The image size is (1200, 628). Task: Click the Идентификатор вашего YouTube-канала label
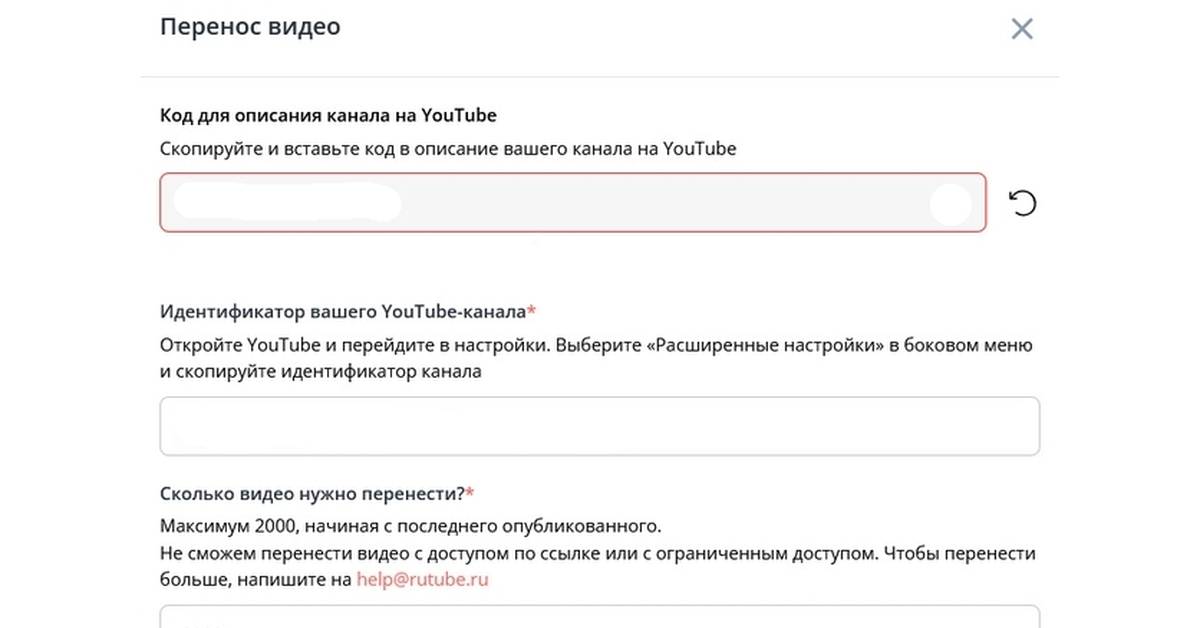tap(342, 311)
